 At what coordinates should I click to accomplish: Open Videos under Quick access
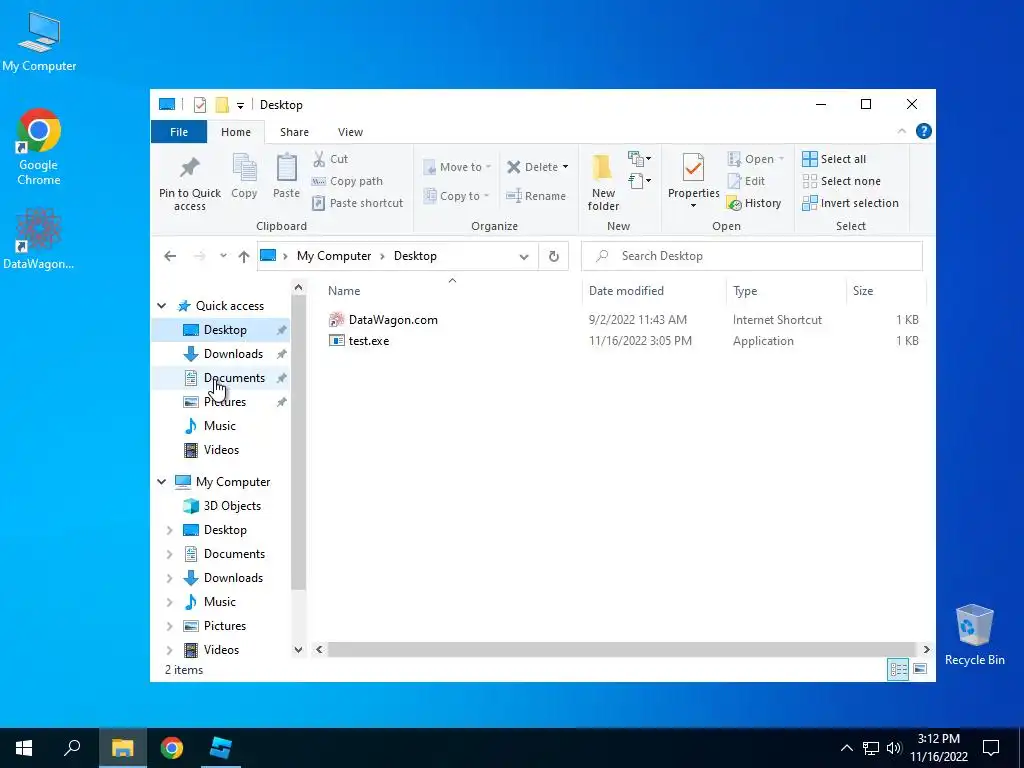pos(221,449)
